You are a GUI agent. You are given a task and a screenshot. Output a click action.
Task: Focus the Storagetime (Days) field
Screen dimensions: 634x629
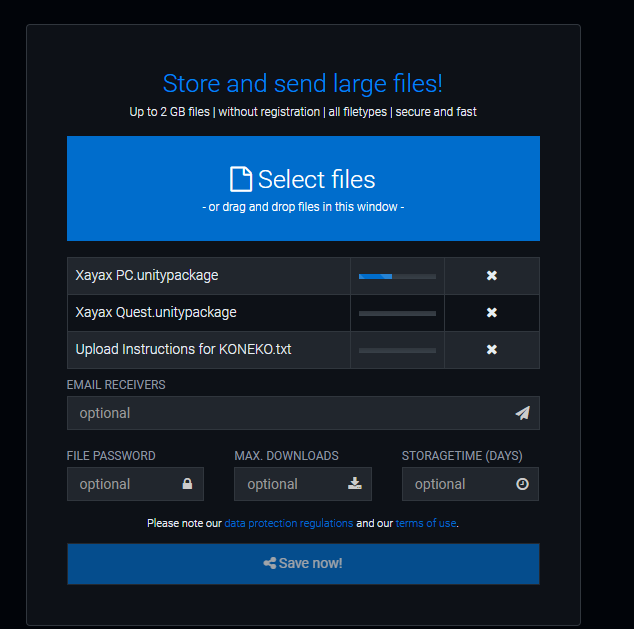click(x=470, y=484)
